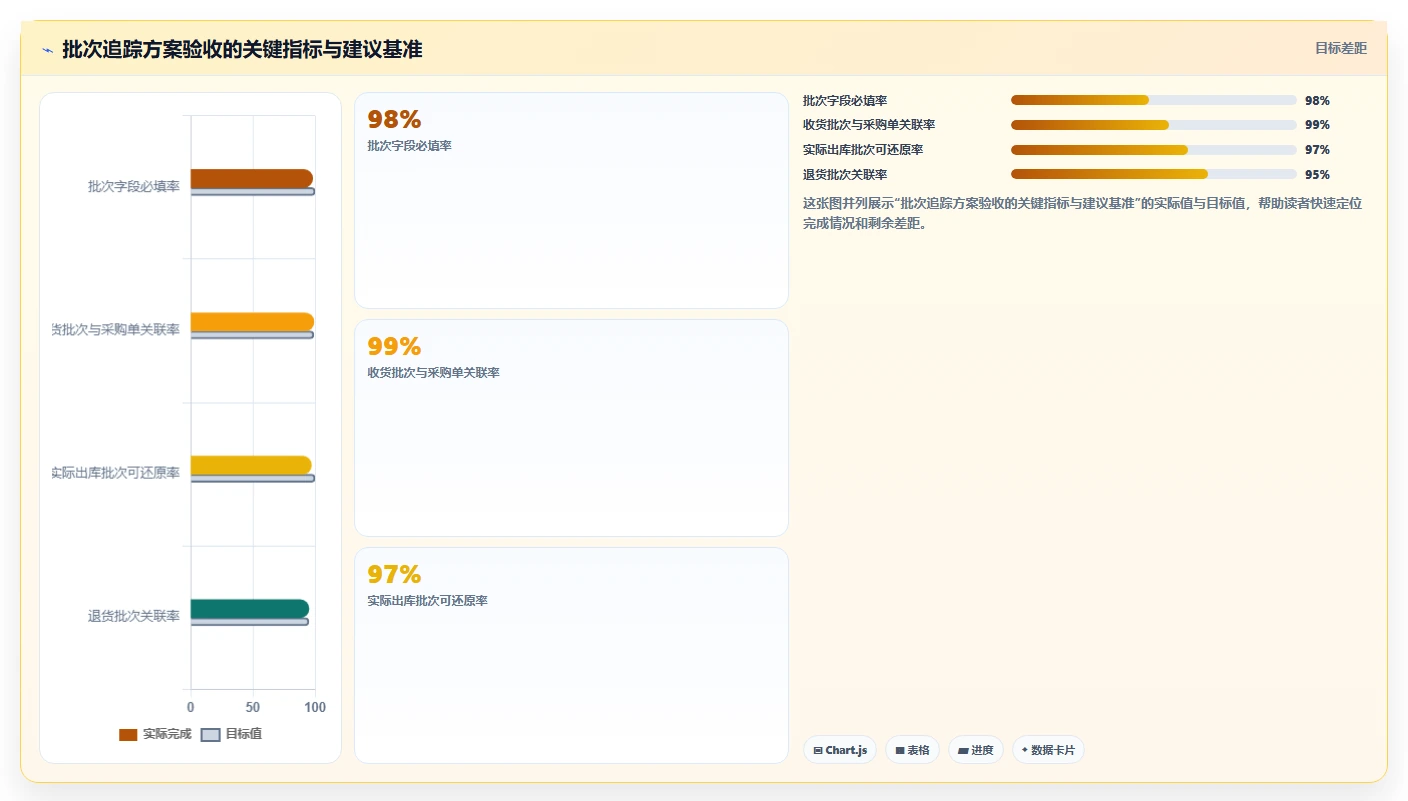The image size is (1408, 801).
Task: Click the 收货批次与采购单关联率 progress bar
Action: coord(1153,125)
